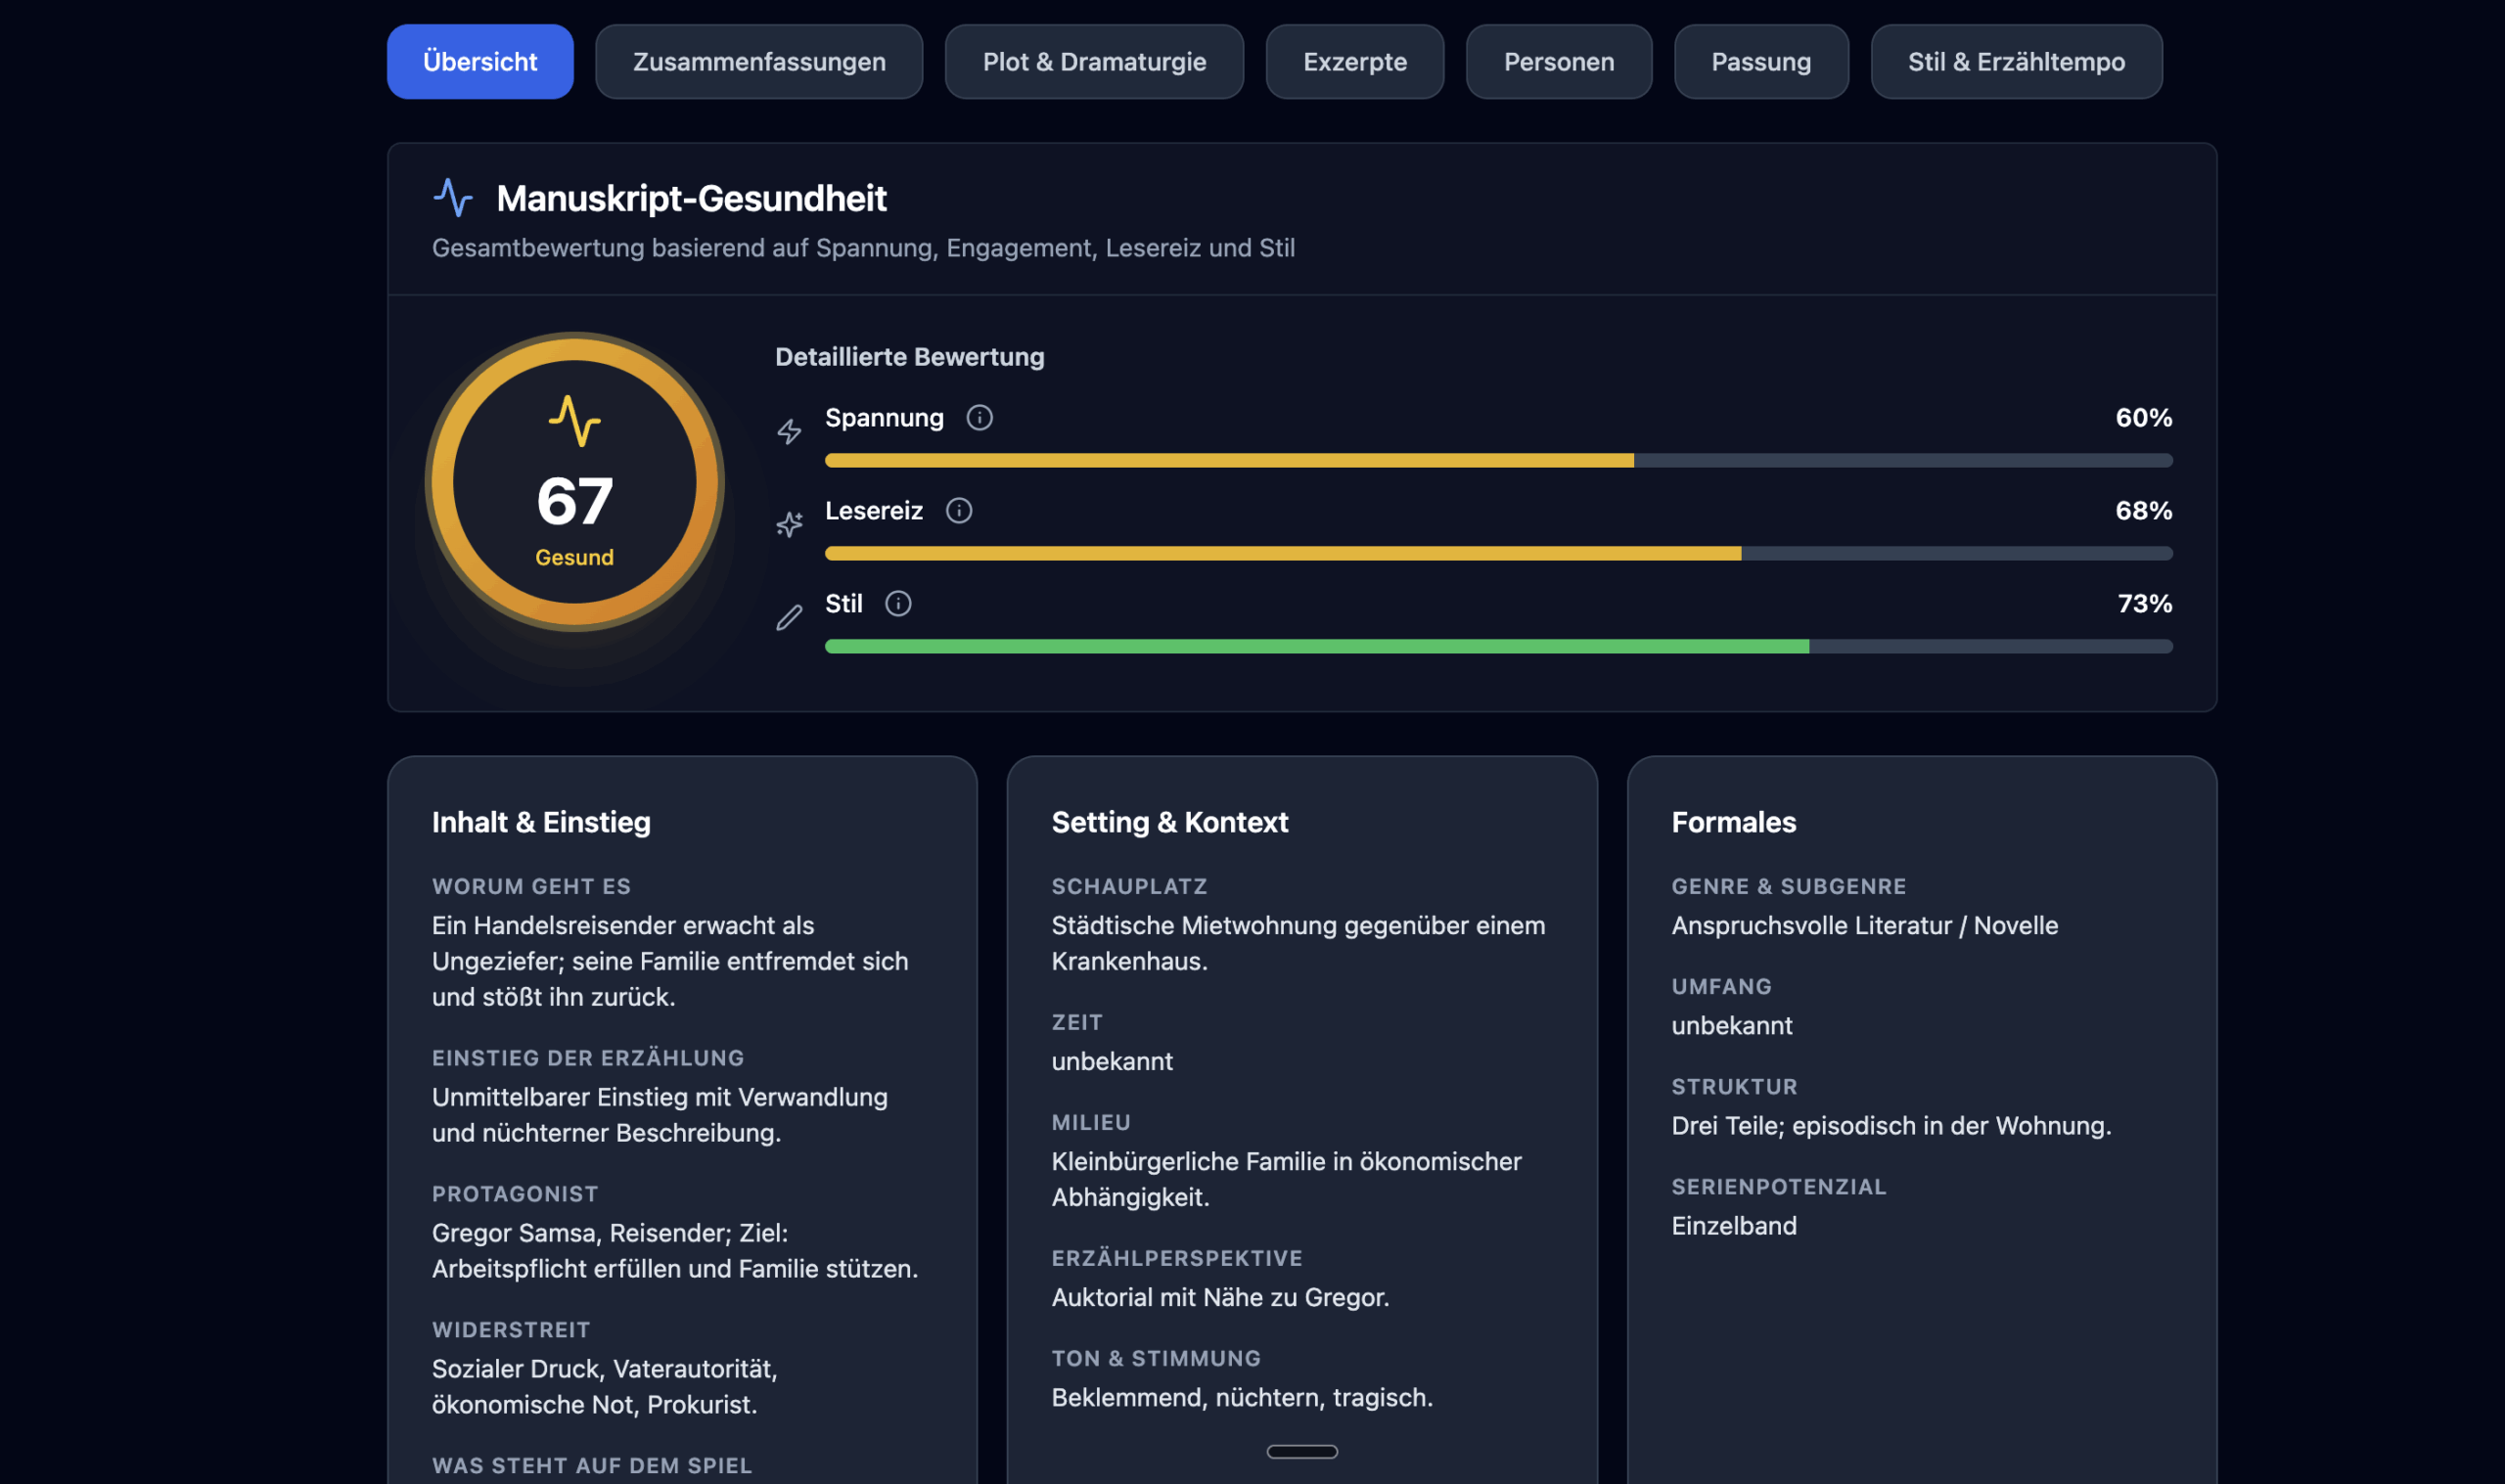Click the Lesereiz progress bar
2505x1484 pixels.
pyautogui.click(x=1281, y=554)
